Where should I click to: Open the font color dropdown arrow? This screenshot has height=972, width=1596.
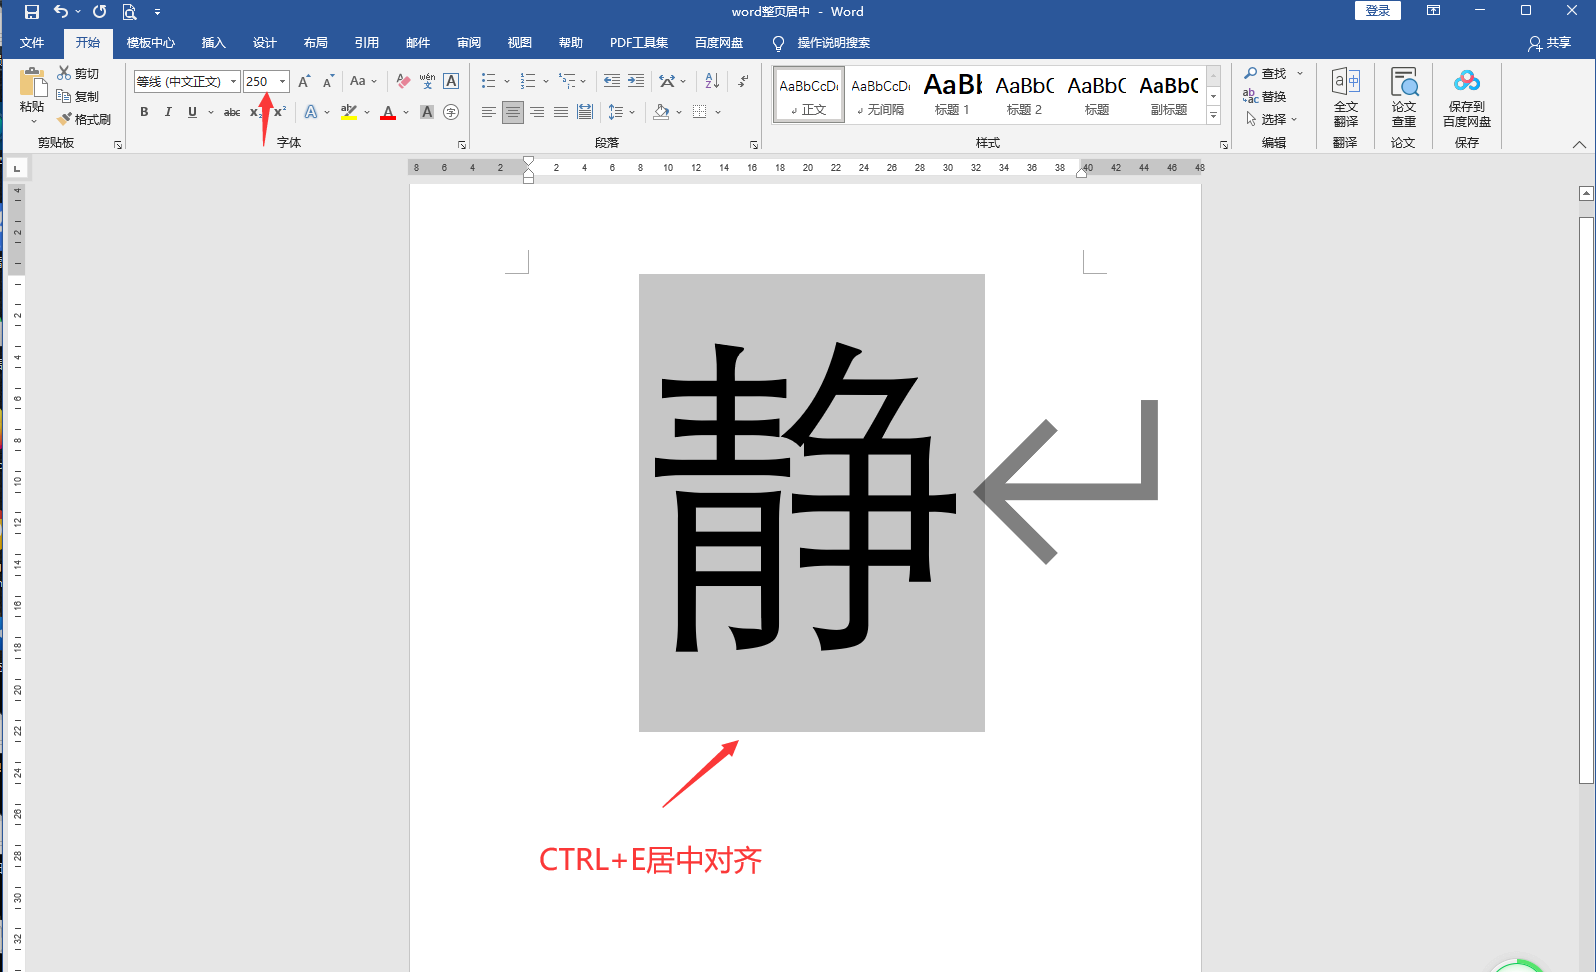[406, 112]
